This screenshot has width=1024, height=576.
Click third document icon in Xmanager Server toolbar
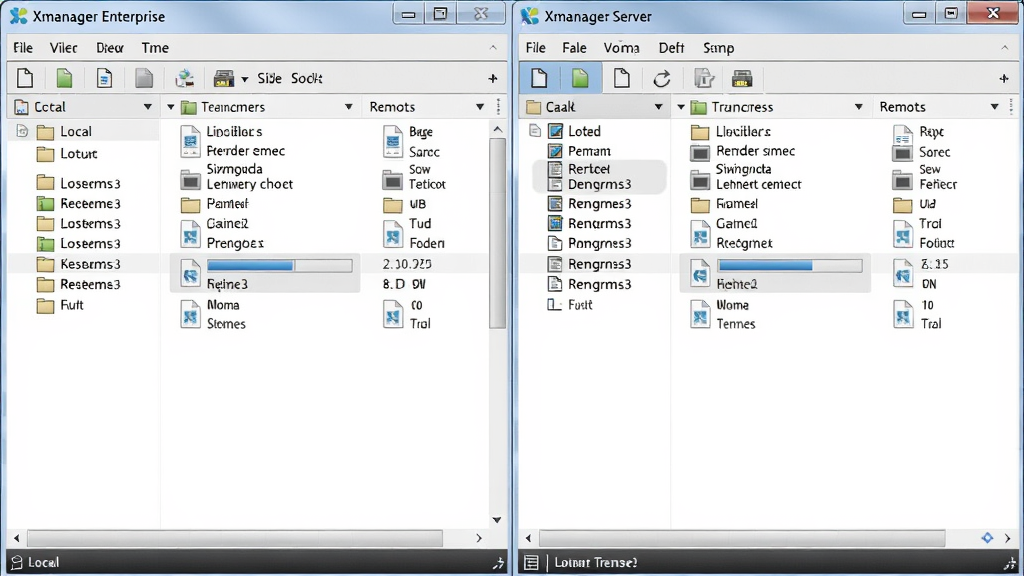[x=622, y=78]
